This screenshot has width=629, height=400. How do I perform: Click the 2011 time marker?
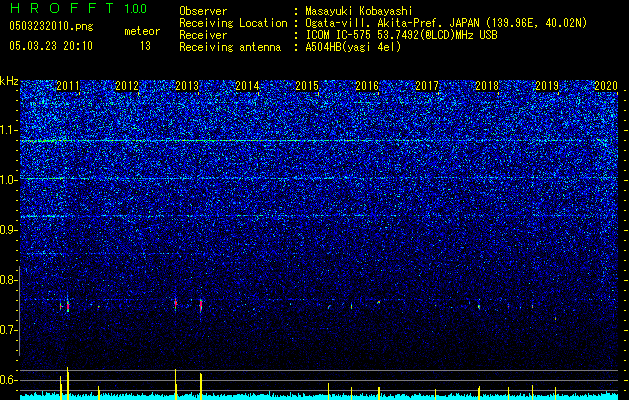(x=68, y=85)
